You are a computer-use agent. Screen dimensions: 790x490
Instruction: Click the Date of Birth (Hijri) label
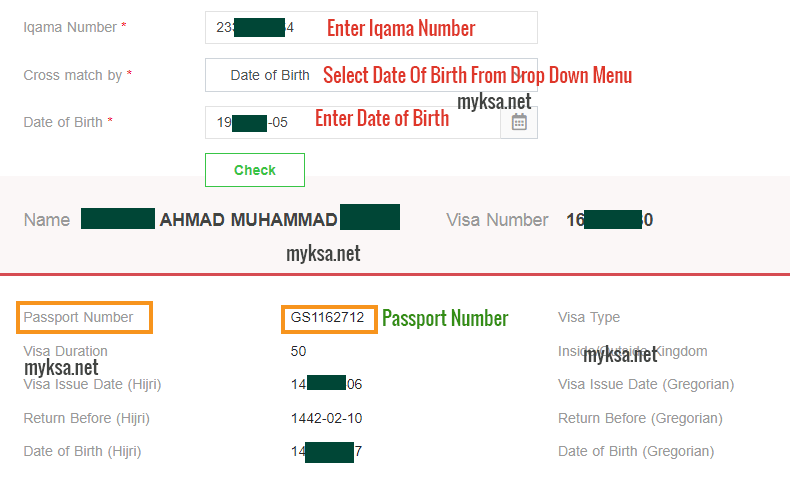(x=82, y=451)
